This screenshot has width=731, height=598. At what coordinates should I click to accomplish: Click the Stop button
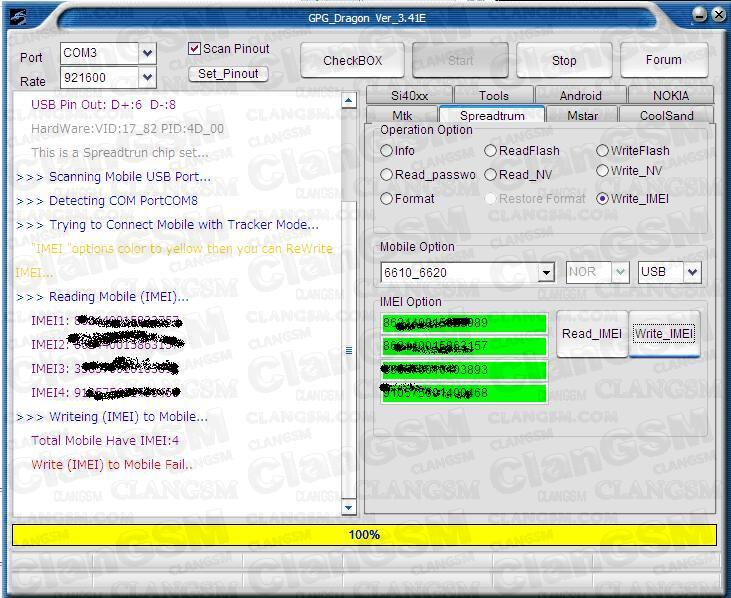[564, 60]
